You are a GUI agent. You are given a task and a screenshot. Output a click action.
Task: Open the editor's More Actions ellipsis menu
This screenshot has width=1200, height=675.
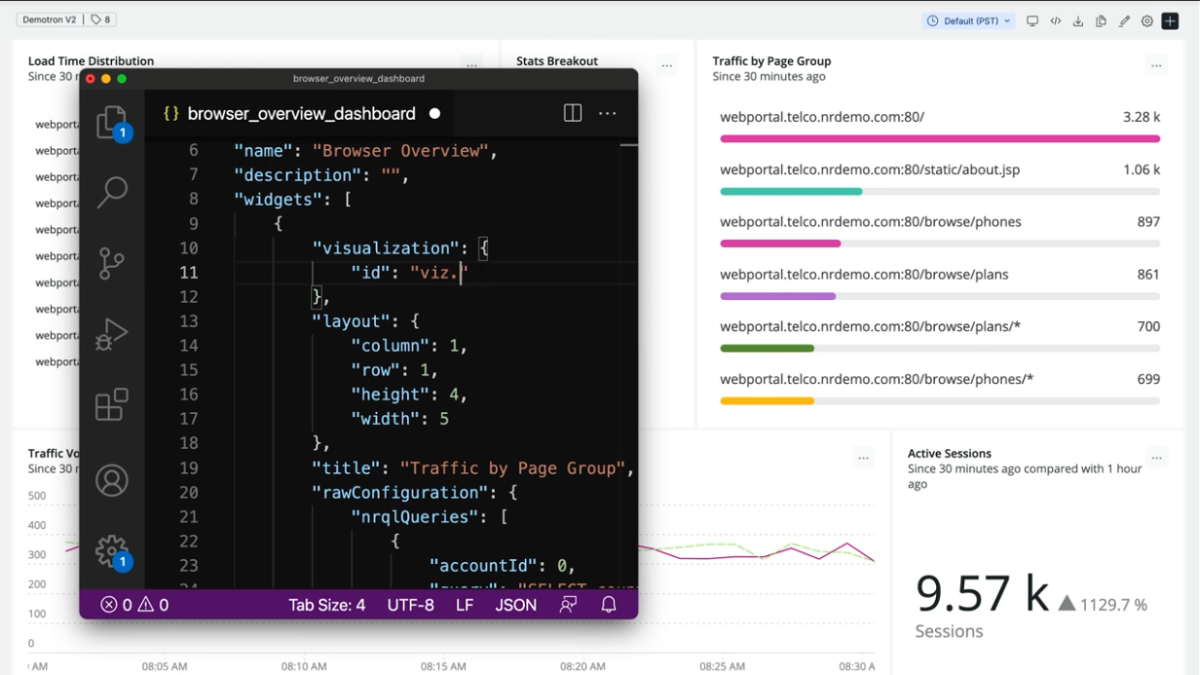[x=607, y=113]
